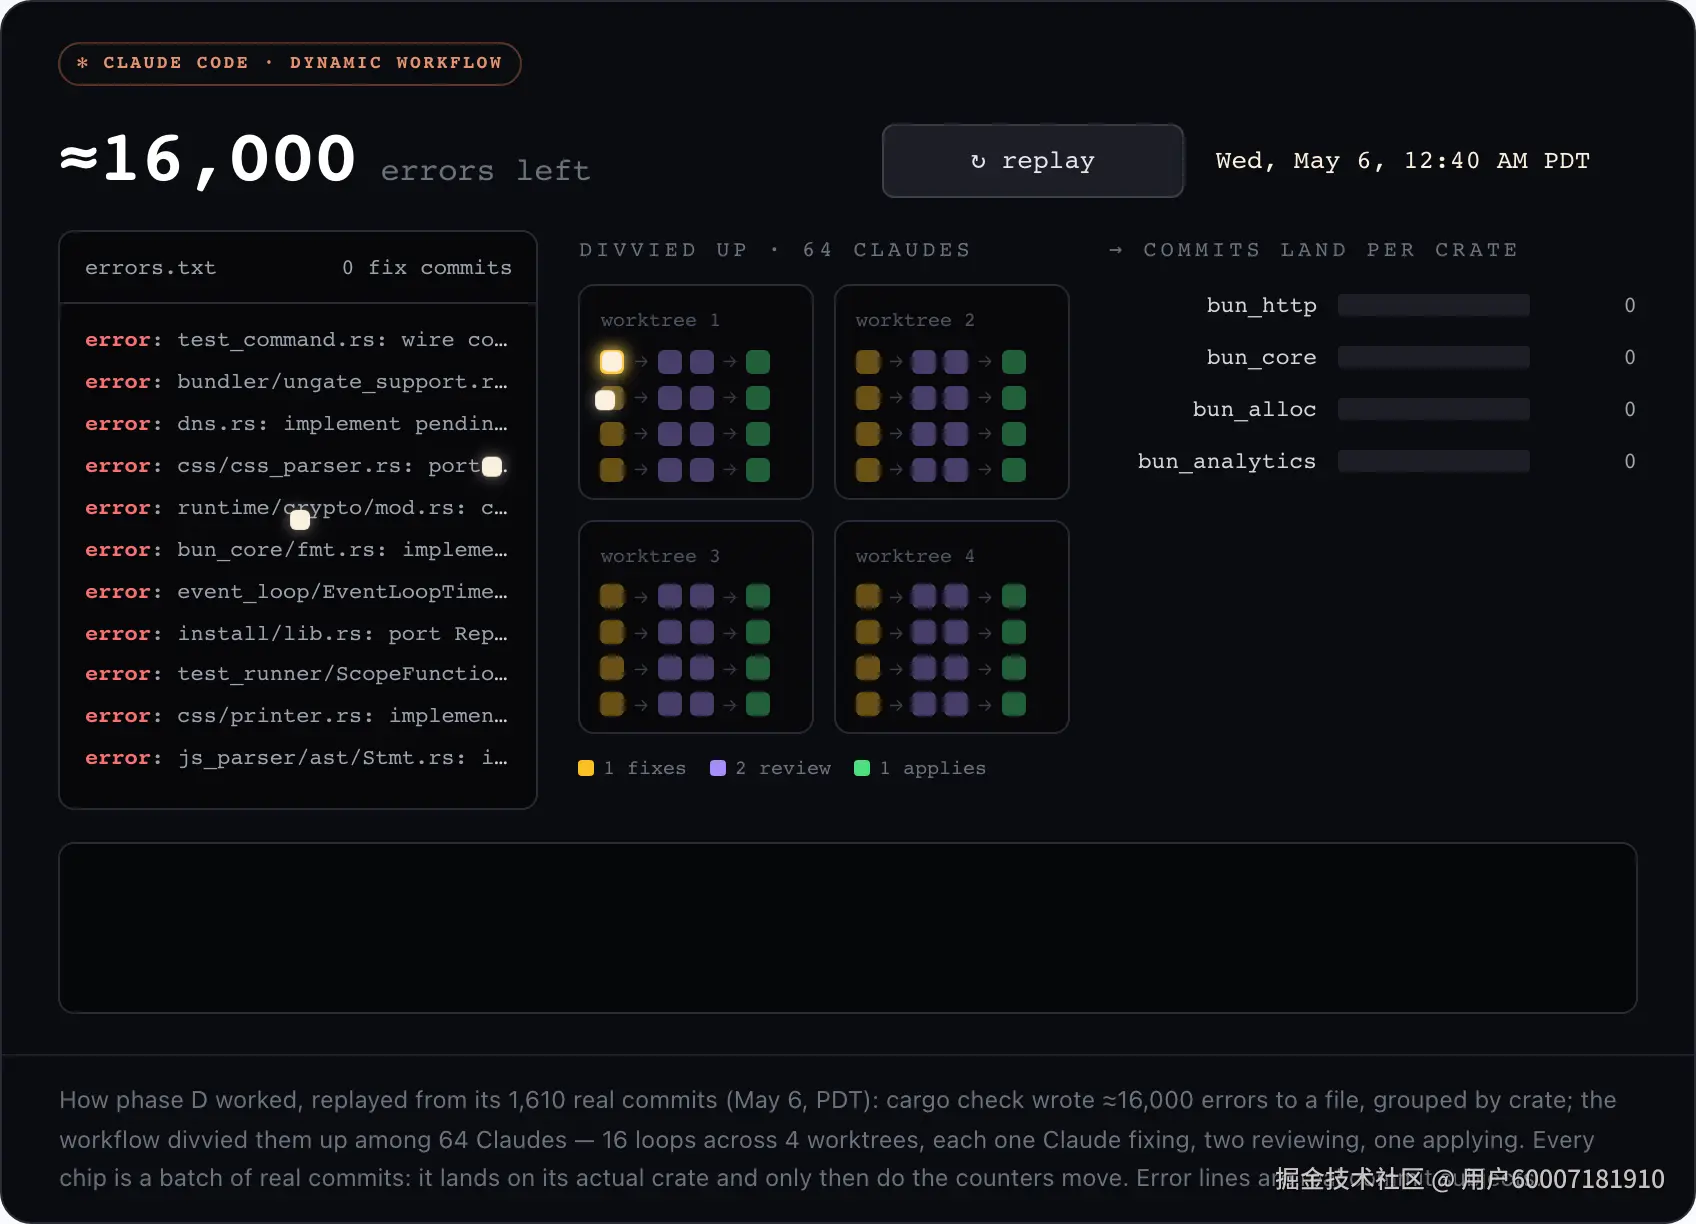This screenshot has height=1224, width=1696.
Task: Click the replay button
Action: pyautogui.click(x=1033, y=161)
